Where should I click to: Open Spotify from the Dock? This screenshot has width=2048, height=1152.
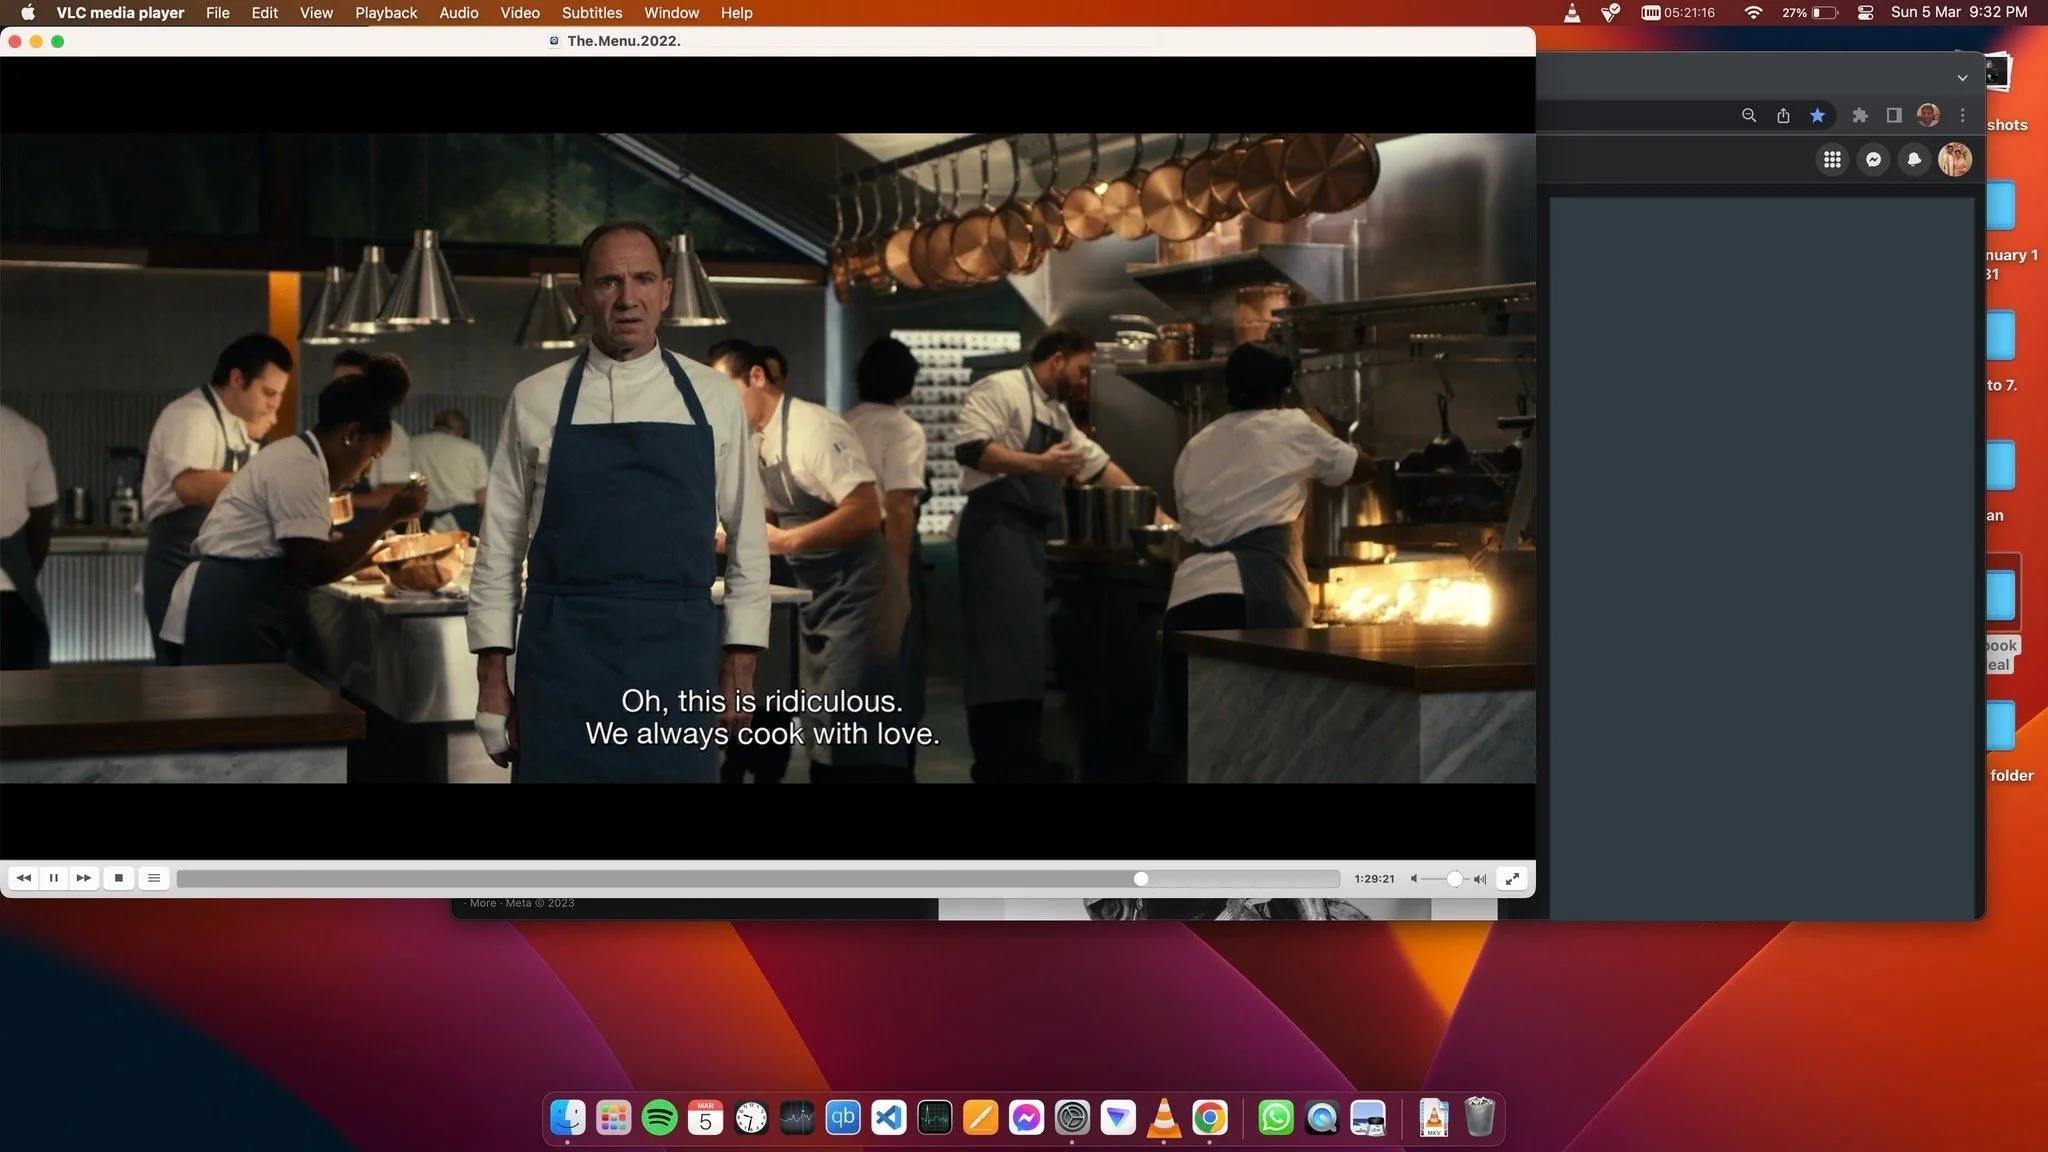659,1117
